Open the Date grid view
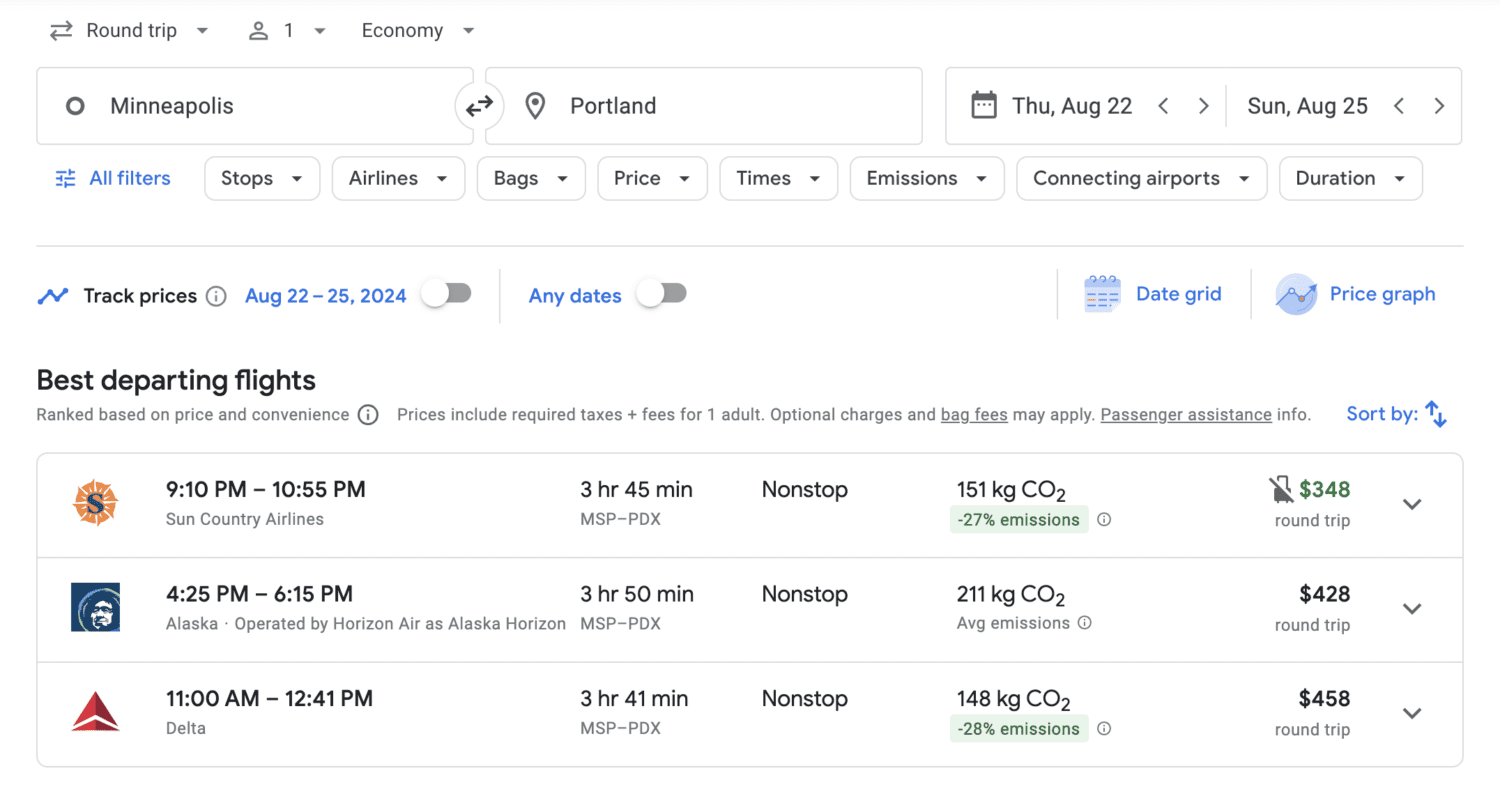1500x796 pixels. pos(1154,293)
